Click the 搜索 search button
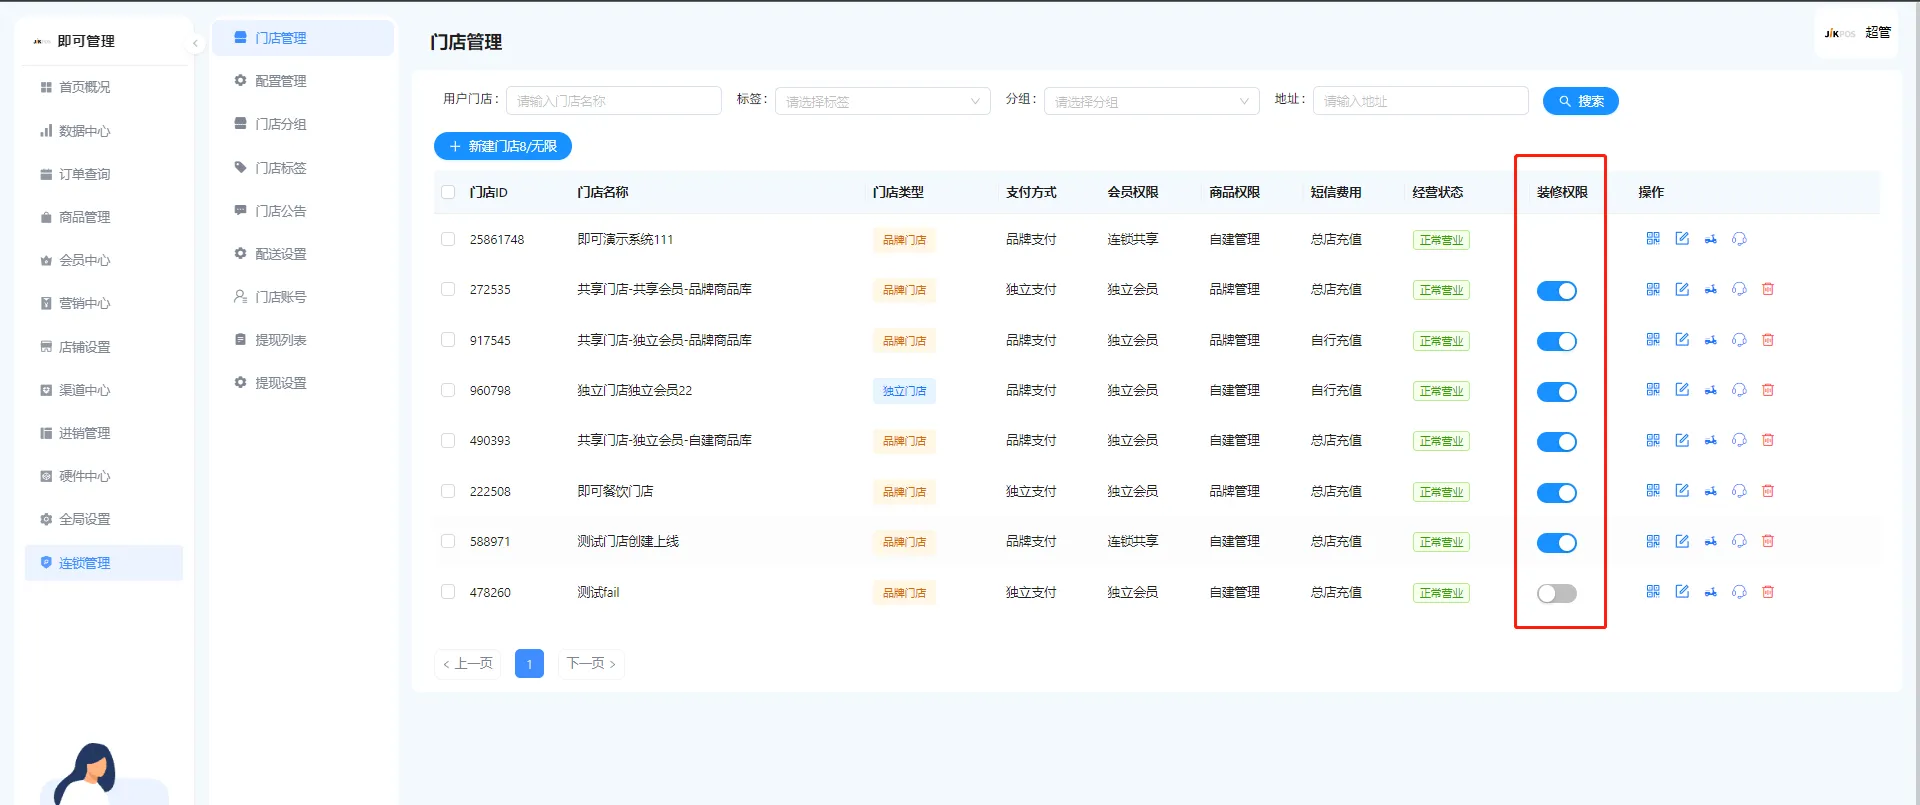The image size is (1920, 805). [1580, 101]
